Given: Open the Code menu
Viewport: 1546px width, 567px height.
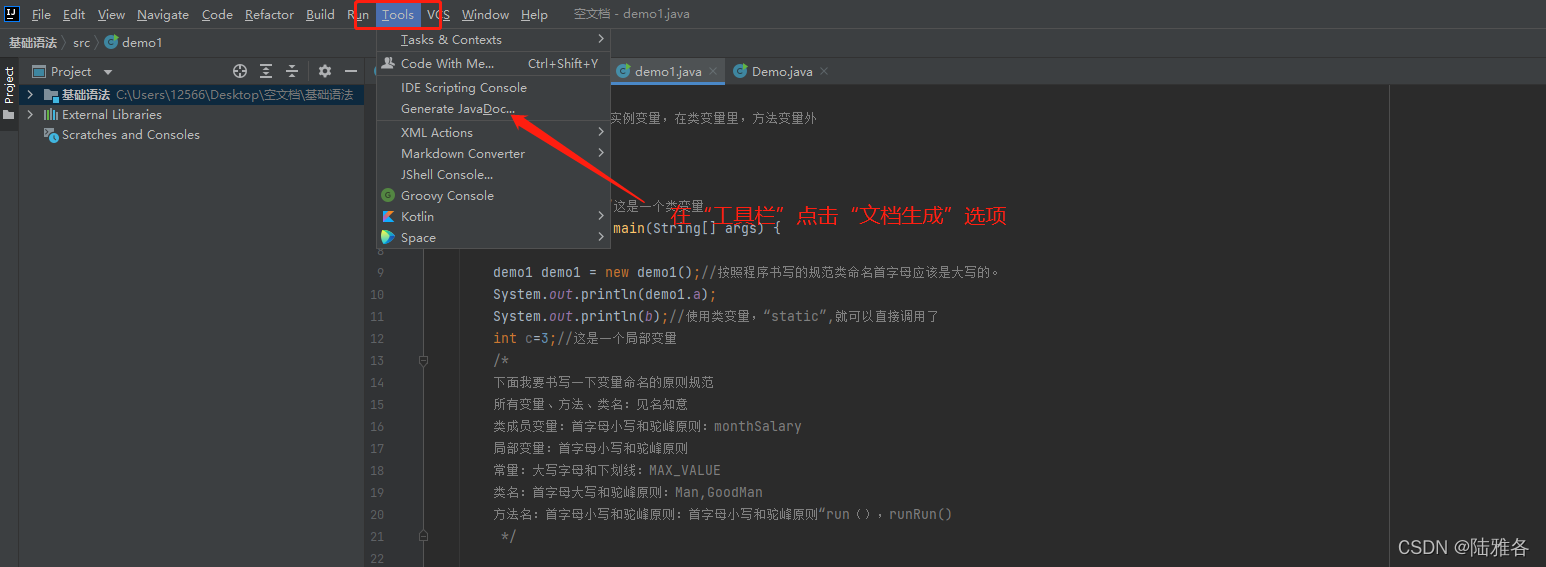Looking at the screenshot, I should click(217, 14).
